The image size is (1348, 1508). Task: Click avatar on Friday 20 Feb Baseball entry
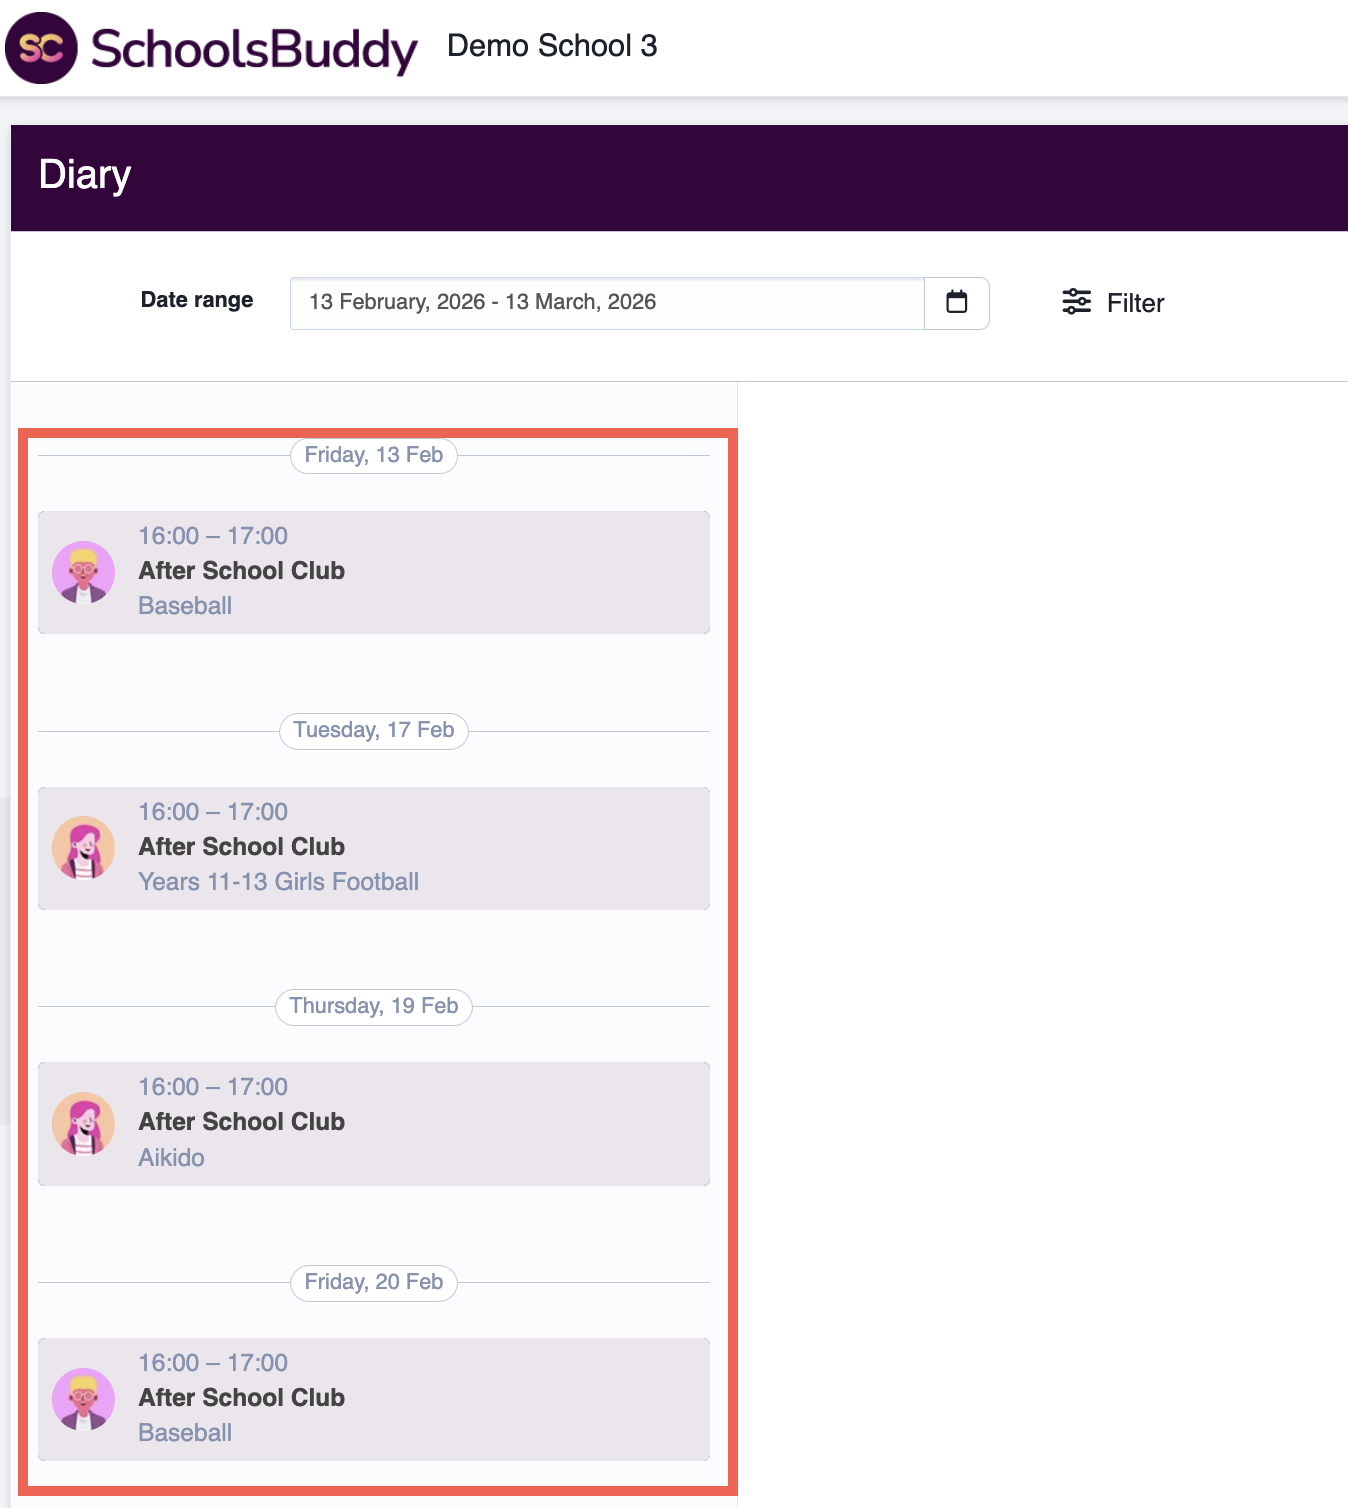tap(84, 1399)
